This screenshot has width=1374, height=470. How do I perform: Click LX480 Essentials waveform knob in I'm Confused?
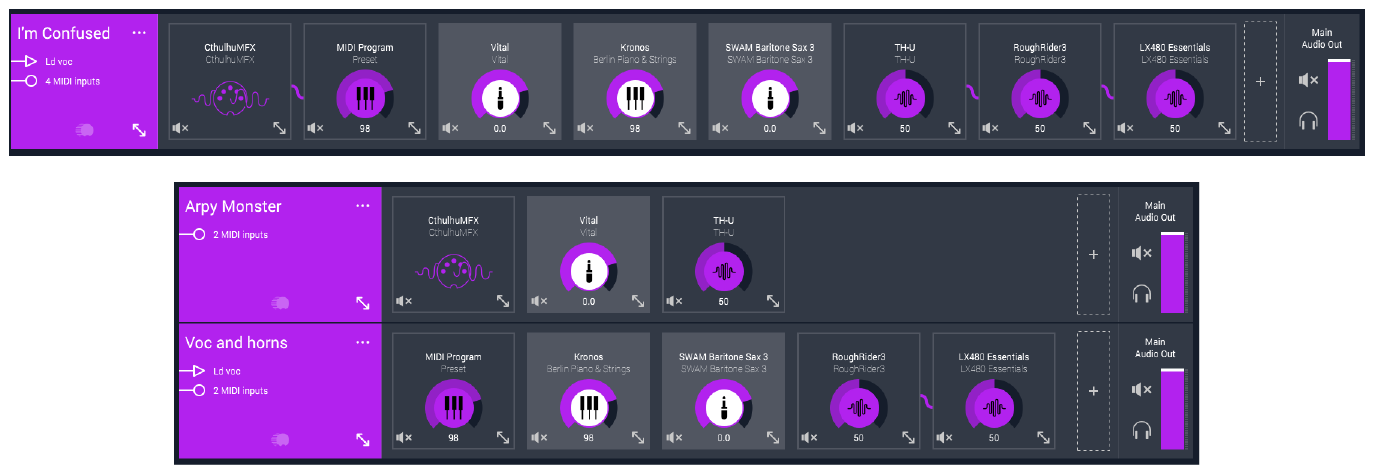[1174, 98]
